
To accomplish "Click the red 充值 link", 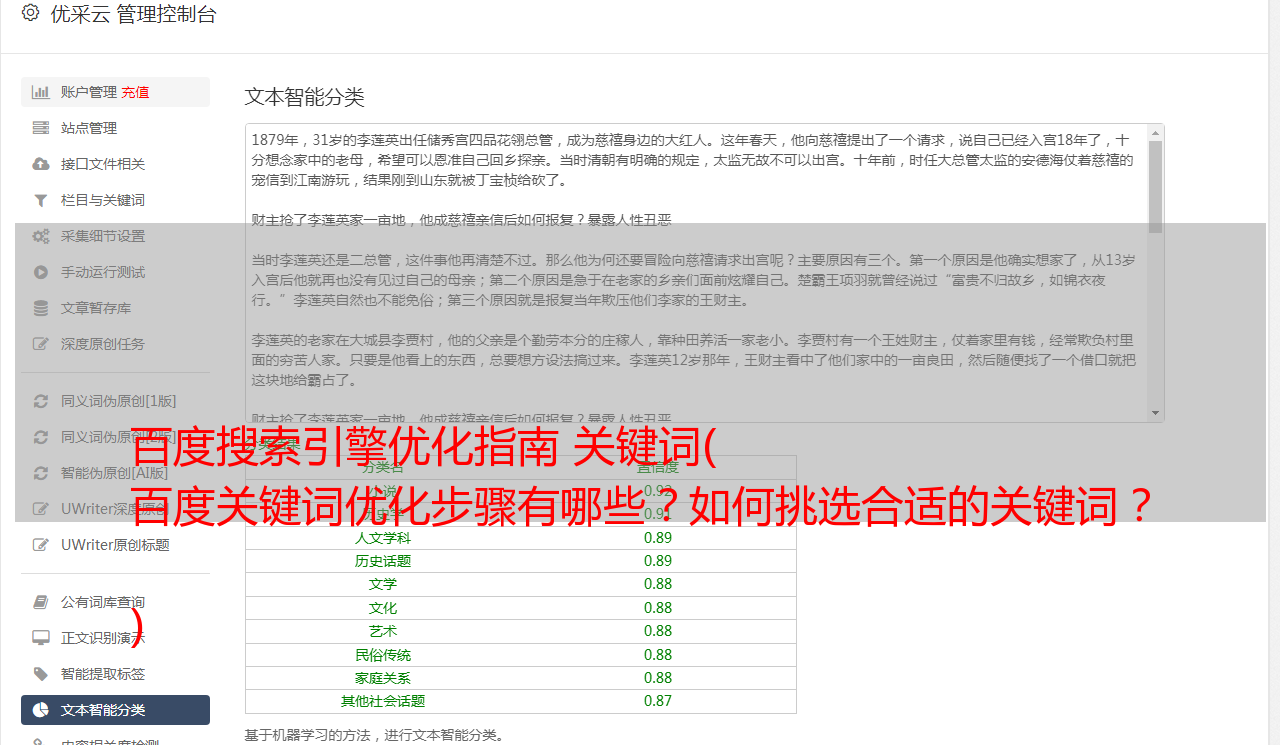I will coord(136,92).
